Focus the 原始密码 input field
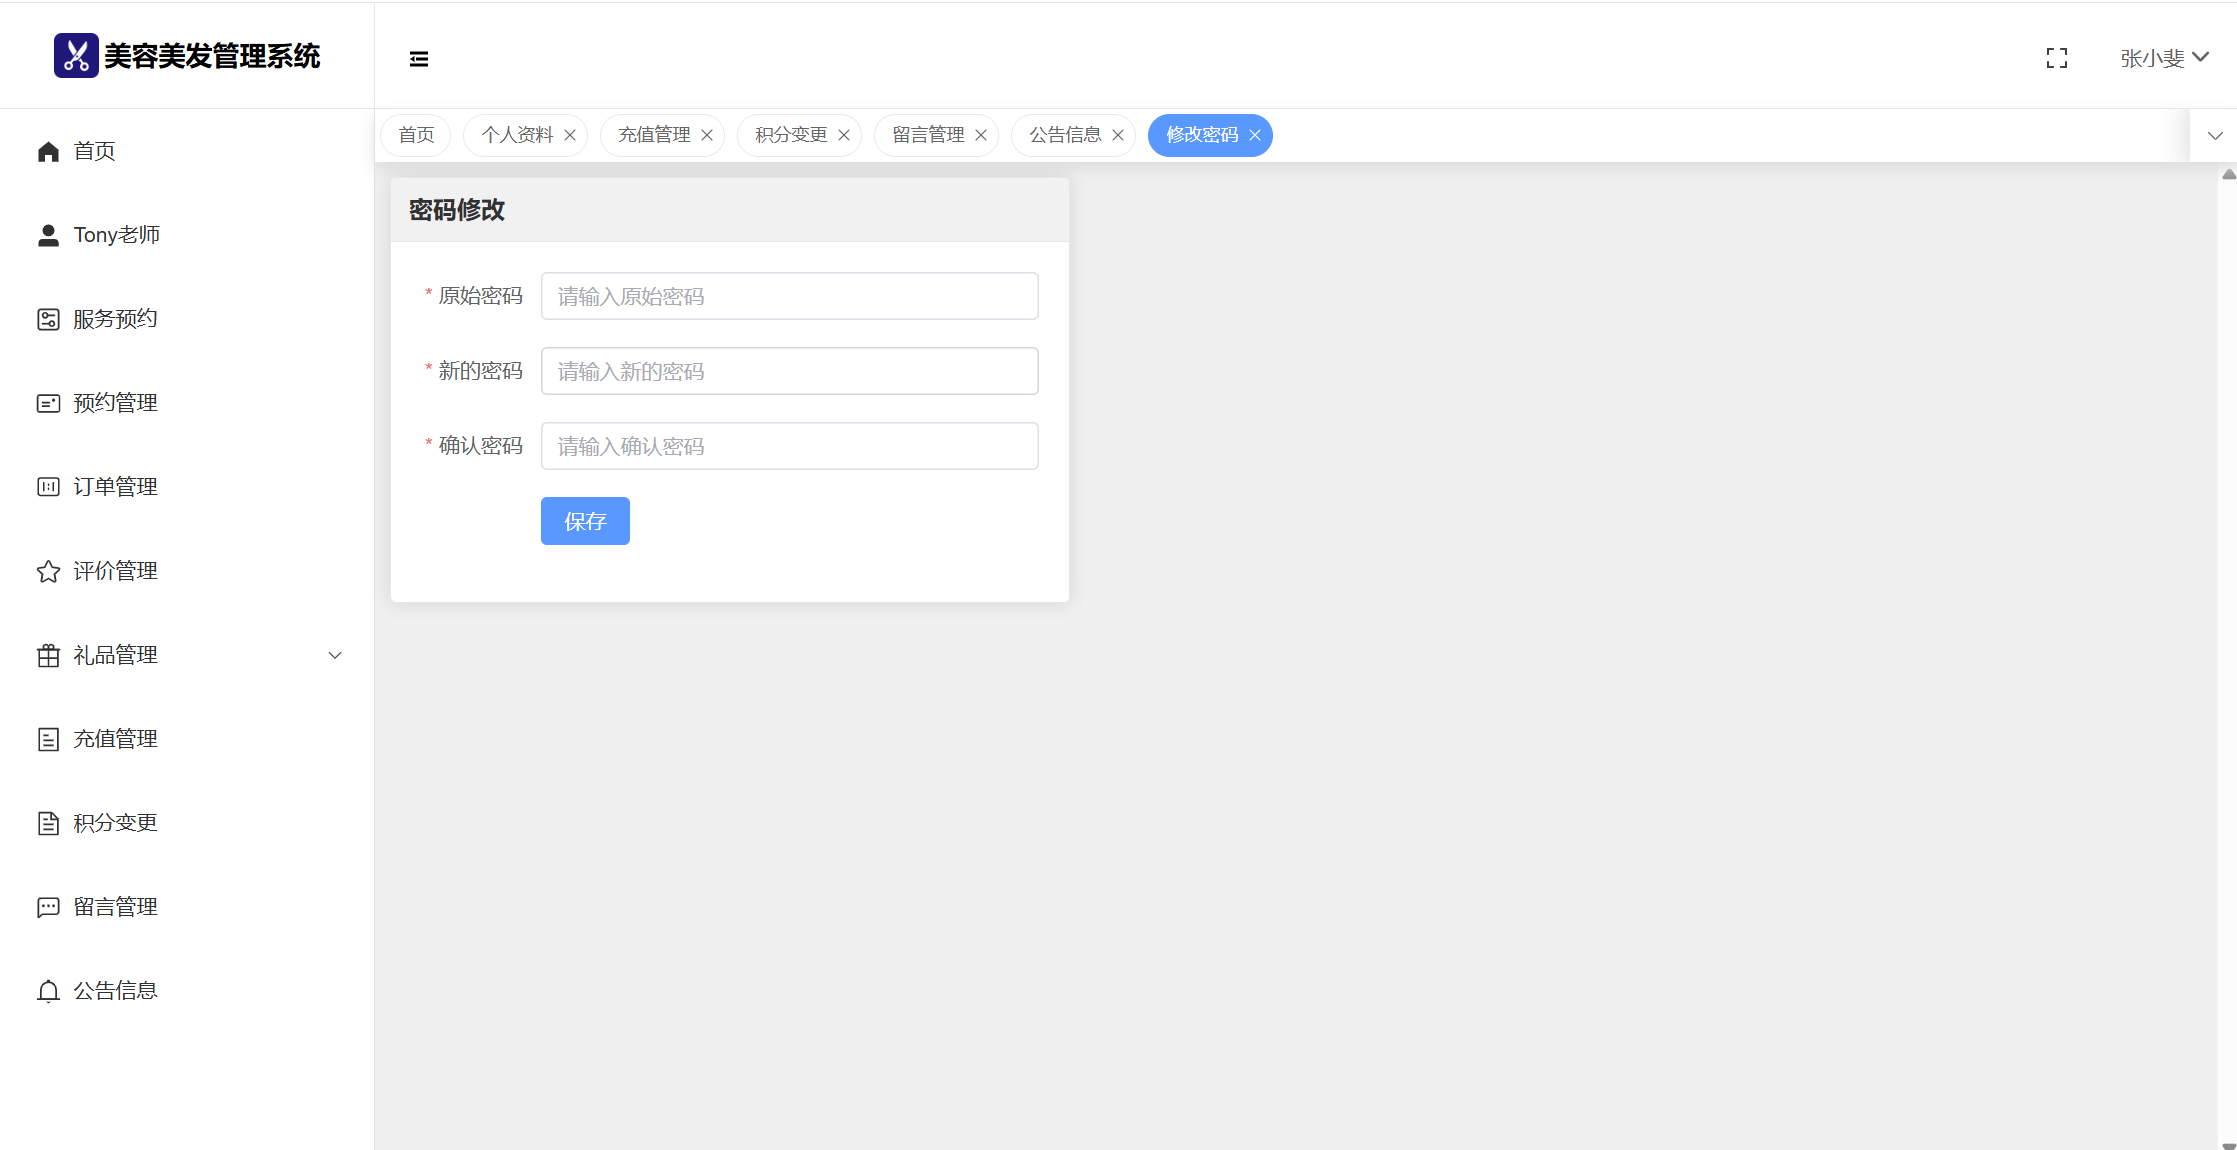The height and width of the screenshot is (1150, 2237). [789, 296]
